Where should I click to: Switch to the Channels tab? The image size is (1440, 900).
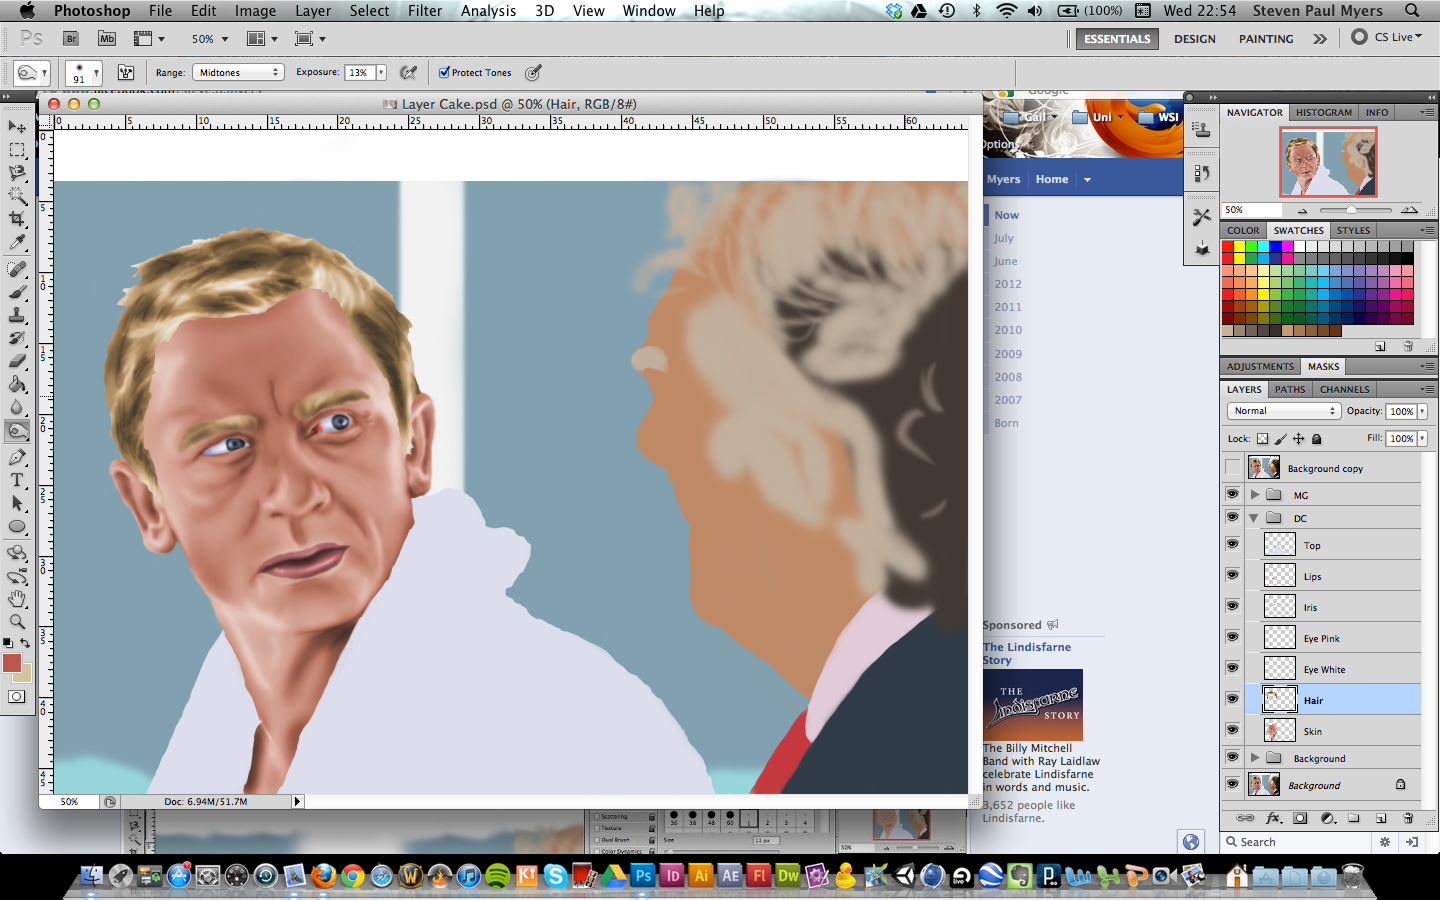click(x=1344, y=389)
